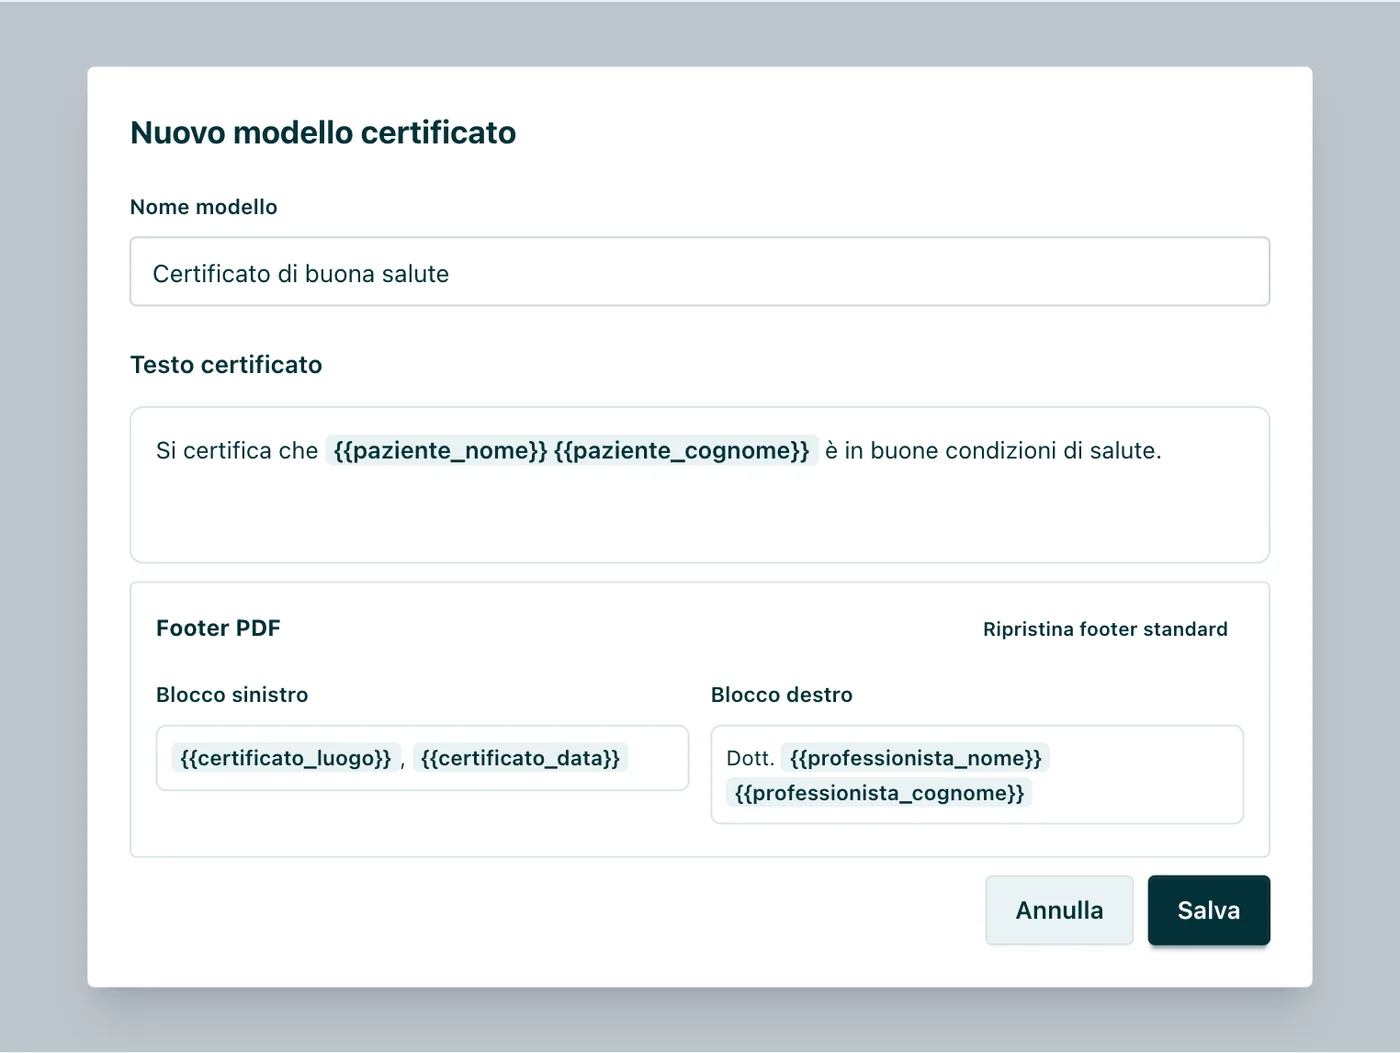Screen dimensions: 1400x1053
Task: Click the 'Blocco destro' label
Action: [782, 695]
